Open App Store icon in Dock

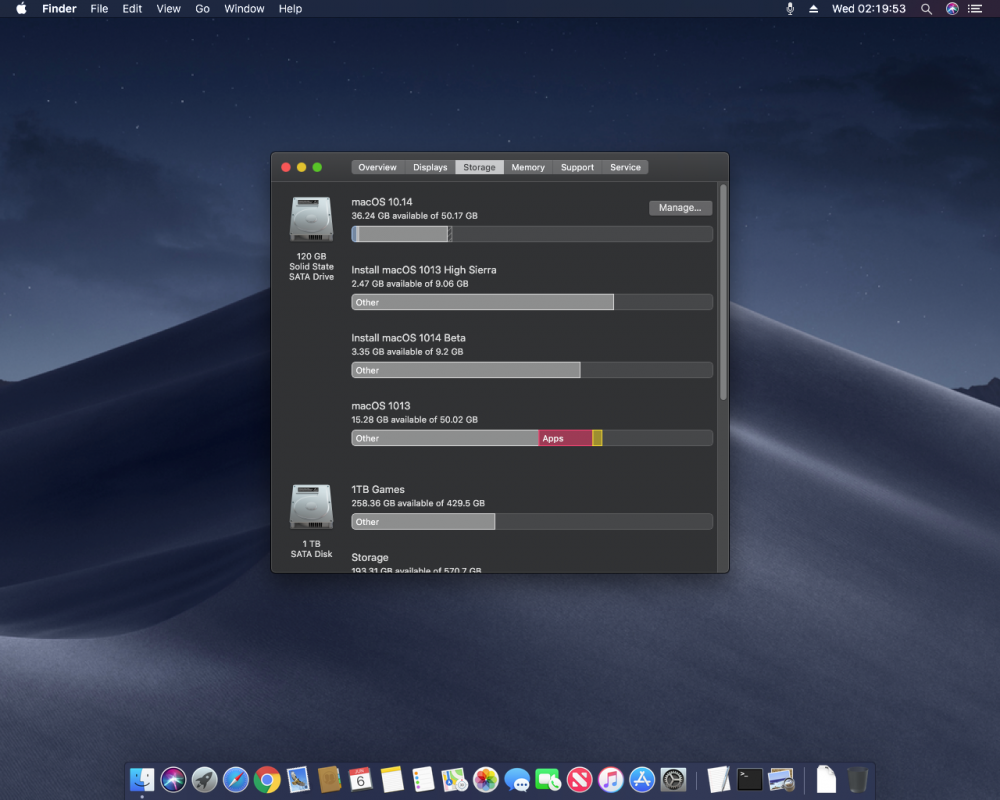642,779
